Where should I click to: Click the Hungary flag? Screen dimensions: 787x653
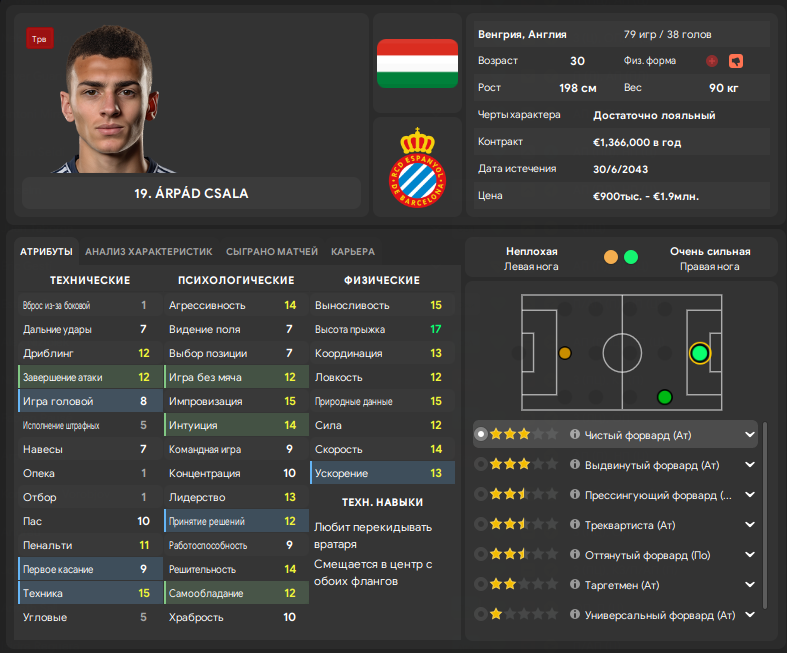416,63
